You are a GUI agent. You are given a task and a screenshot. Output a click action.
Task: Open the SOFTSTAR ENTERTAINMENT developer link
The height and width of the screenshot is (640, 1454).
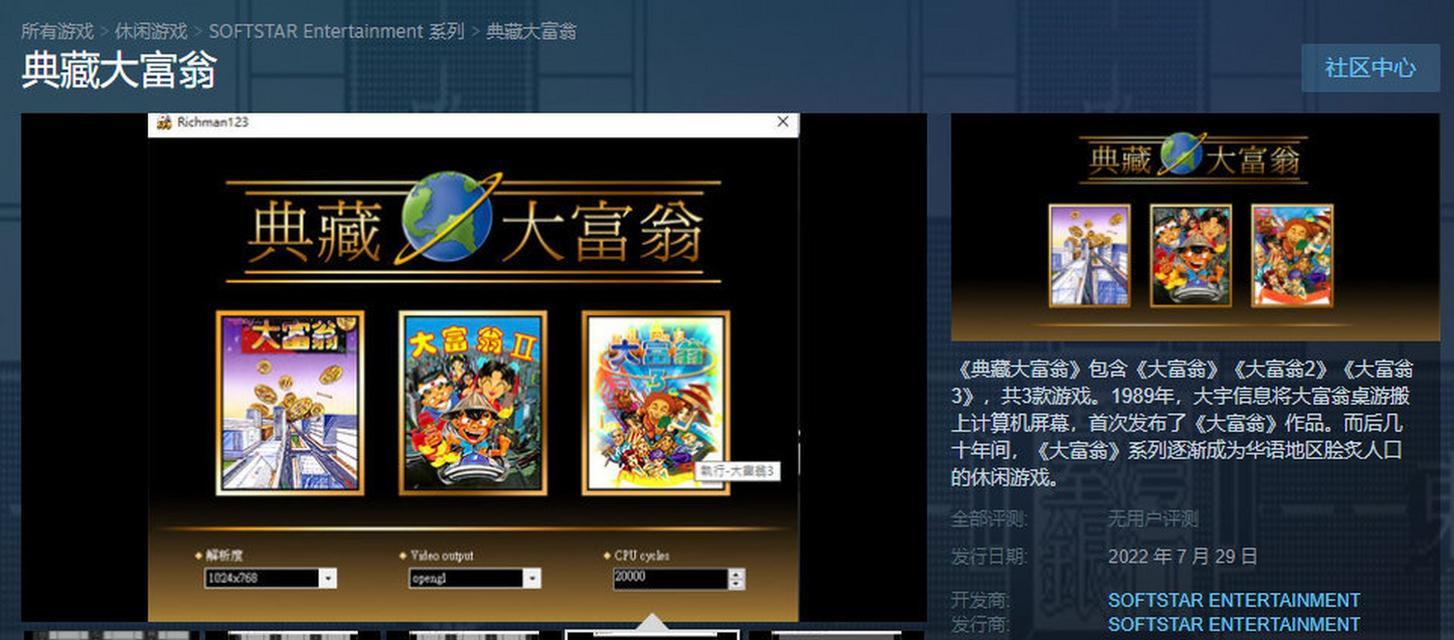coord(1234,600)
